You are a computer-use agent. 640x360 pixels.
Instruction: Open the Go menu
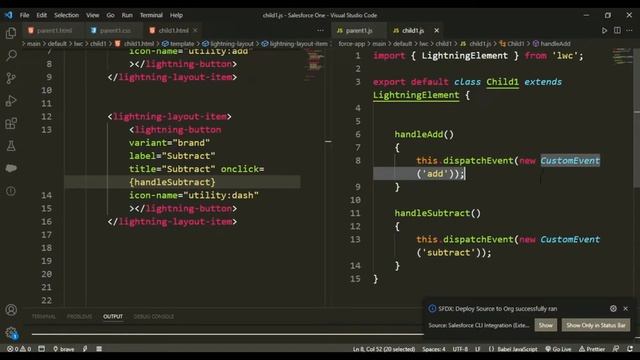(x=111, y=15)
